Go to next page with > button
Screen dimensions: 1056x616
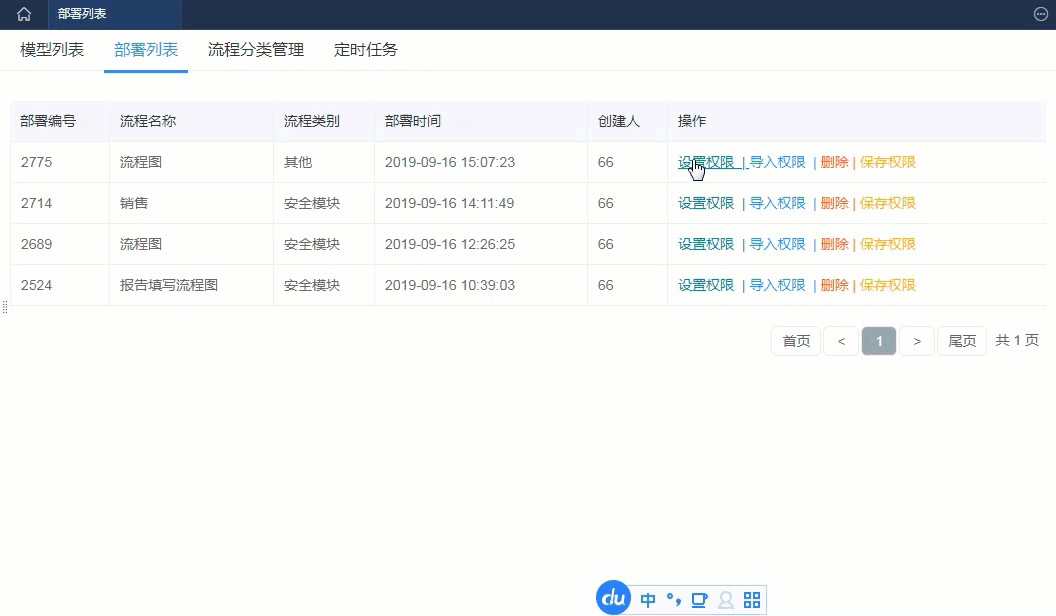pyautogui.click(x=917, y=341)
